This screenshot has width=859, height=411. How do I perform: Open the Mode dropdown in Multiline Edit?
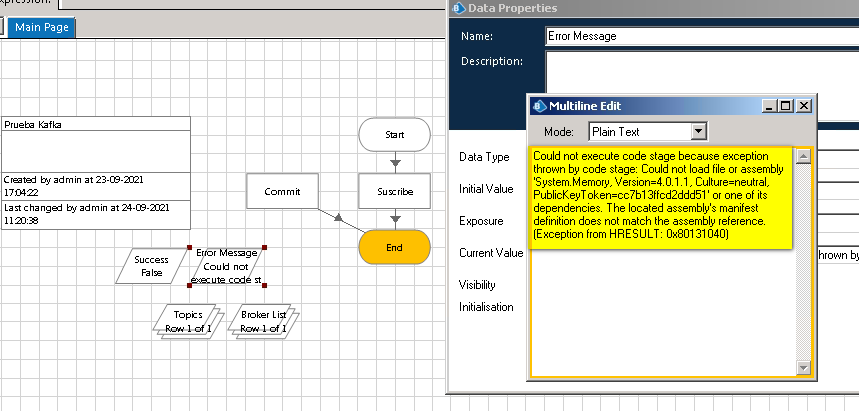pos(699,131)
